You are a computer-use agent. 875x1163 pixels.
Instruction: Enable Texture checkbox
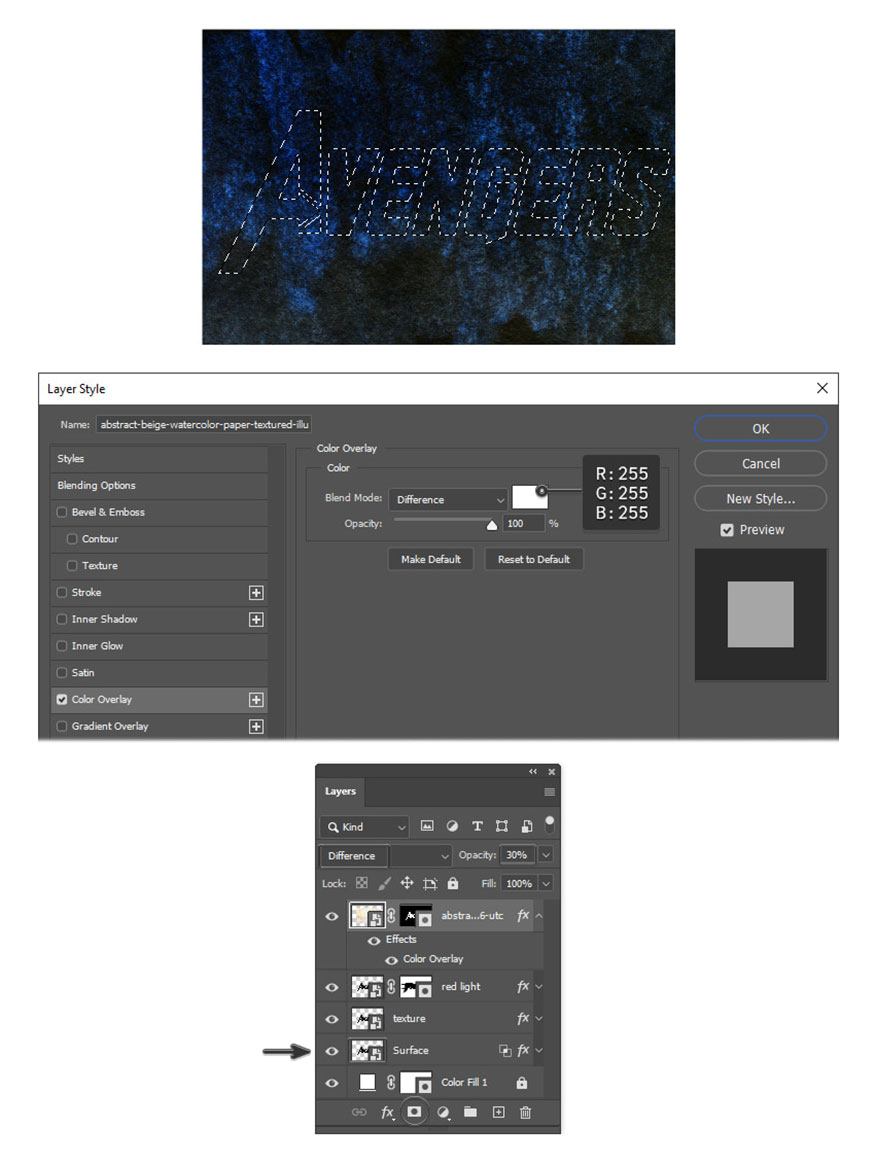72,565
